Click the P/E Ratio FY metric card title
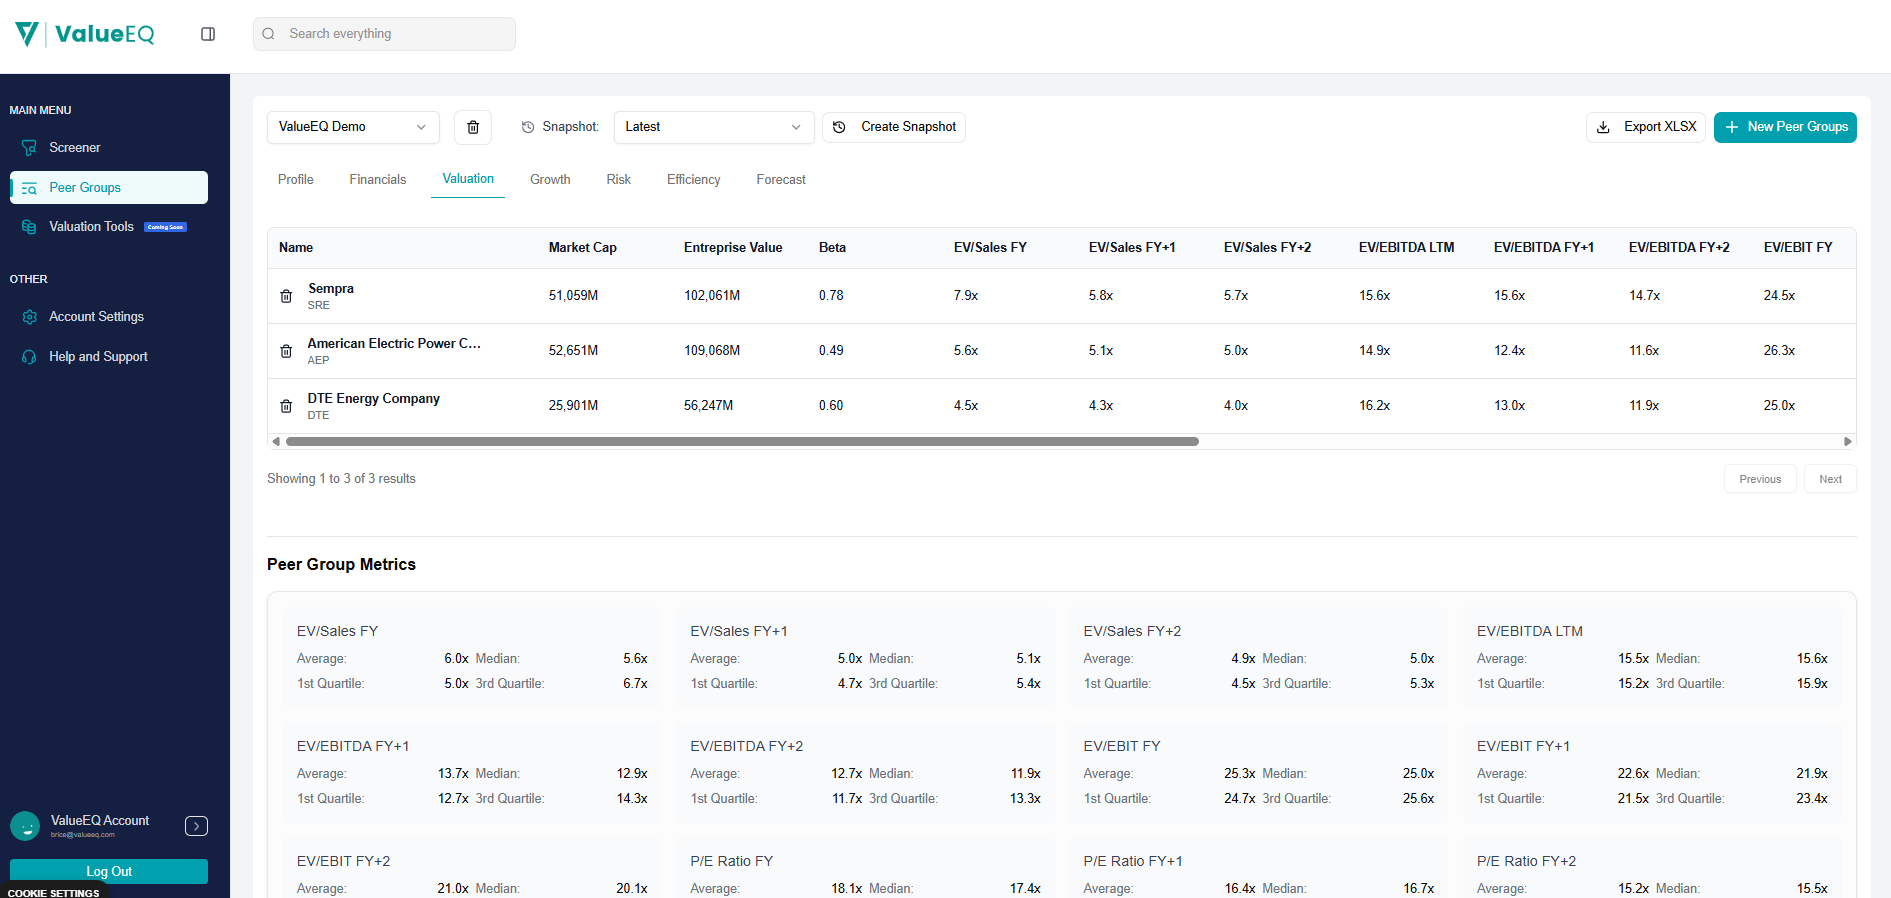The height and width of the screenshot is (898, 1891). click(731, 861)
